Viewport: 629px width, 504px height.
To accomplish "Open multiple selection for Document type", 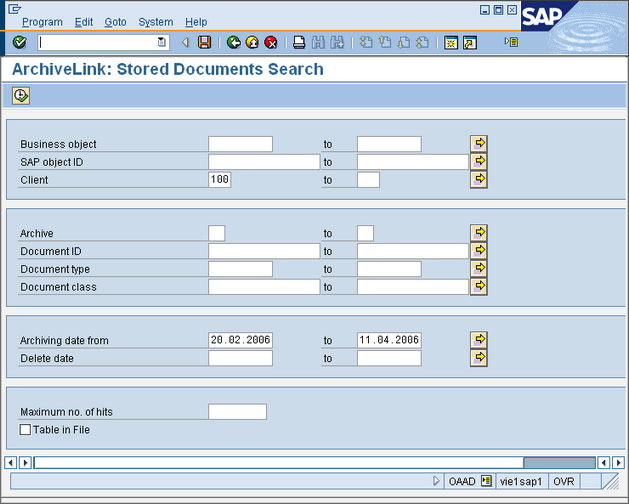I will [479, 268].
